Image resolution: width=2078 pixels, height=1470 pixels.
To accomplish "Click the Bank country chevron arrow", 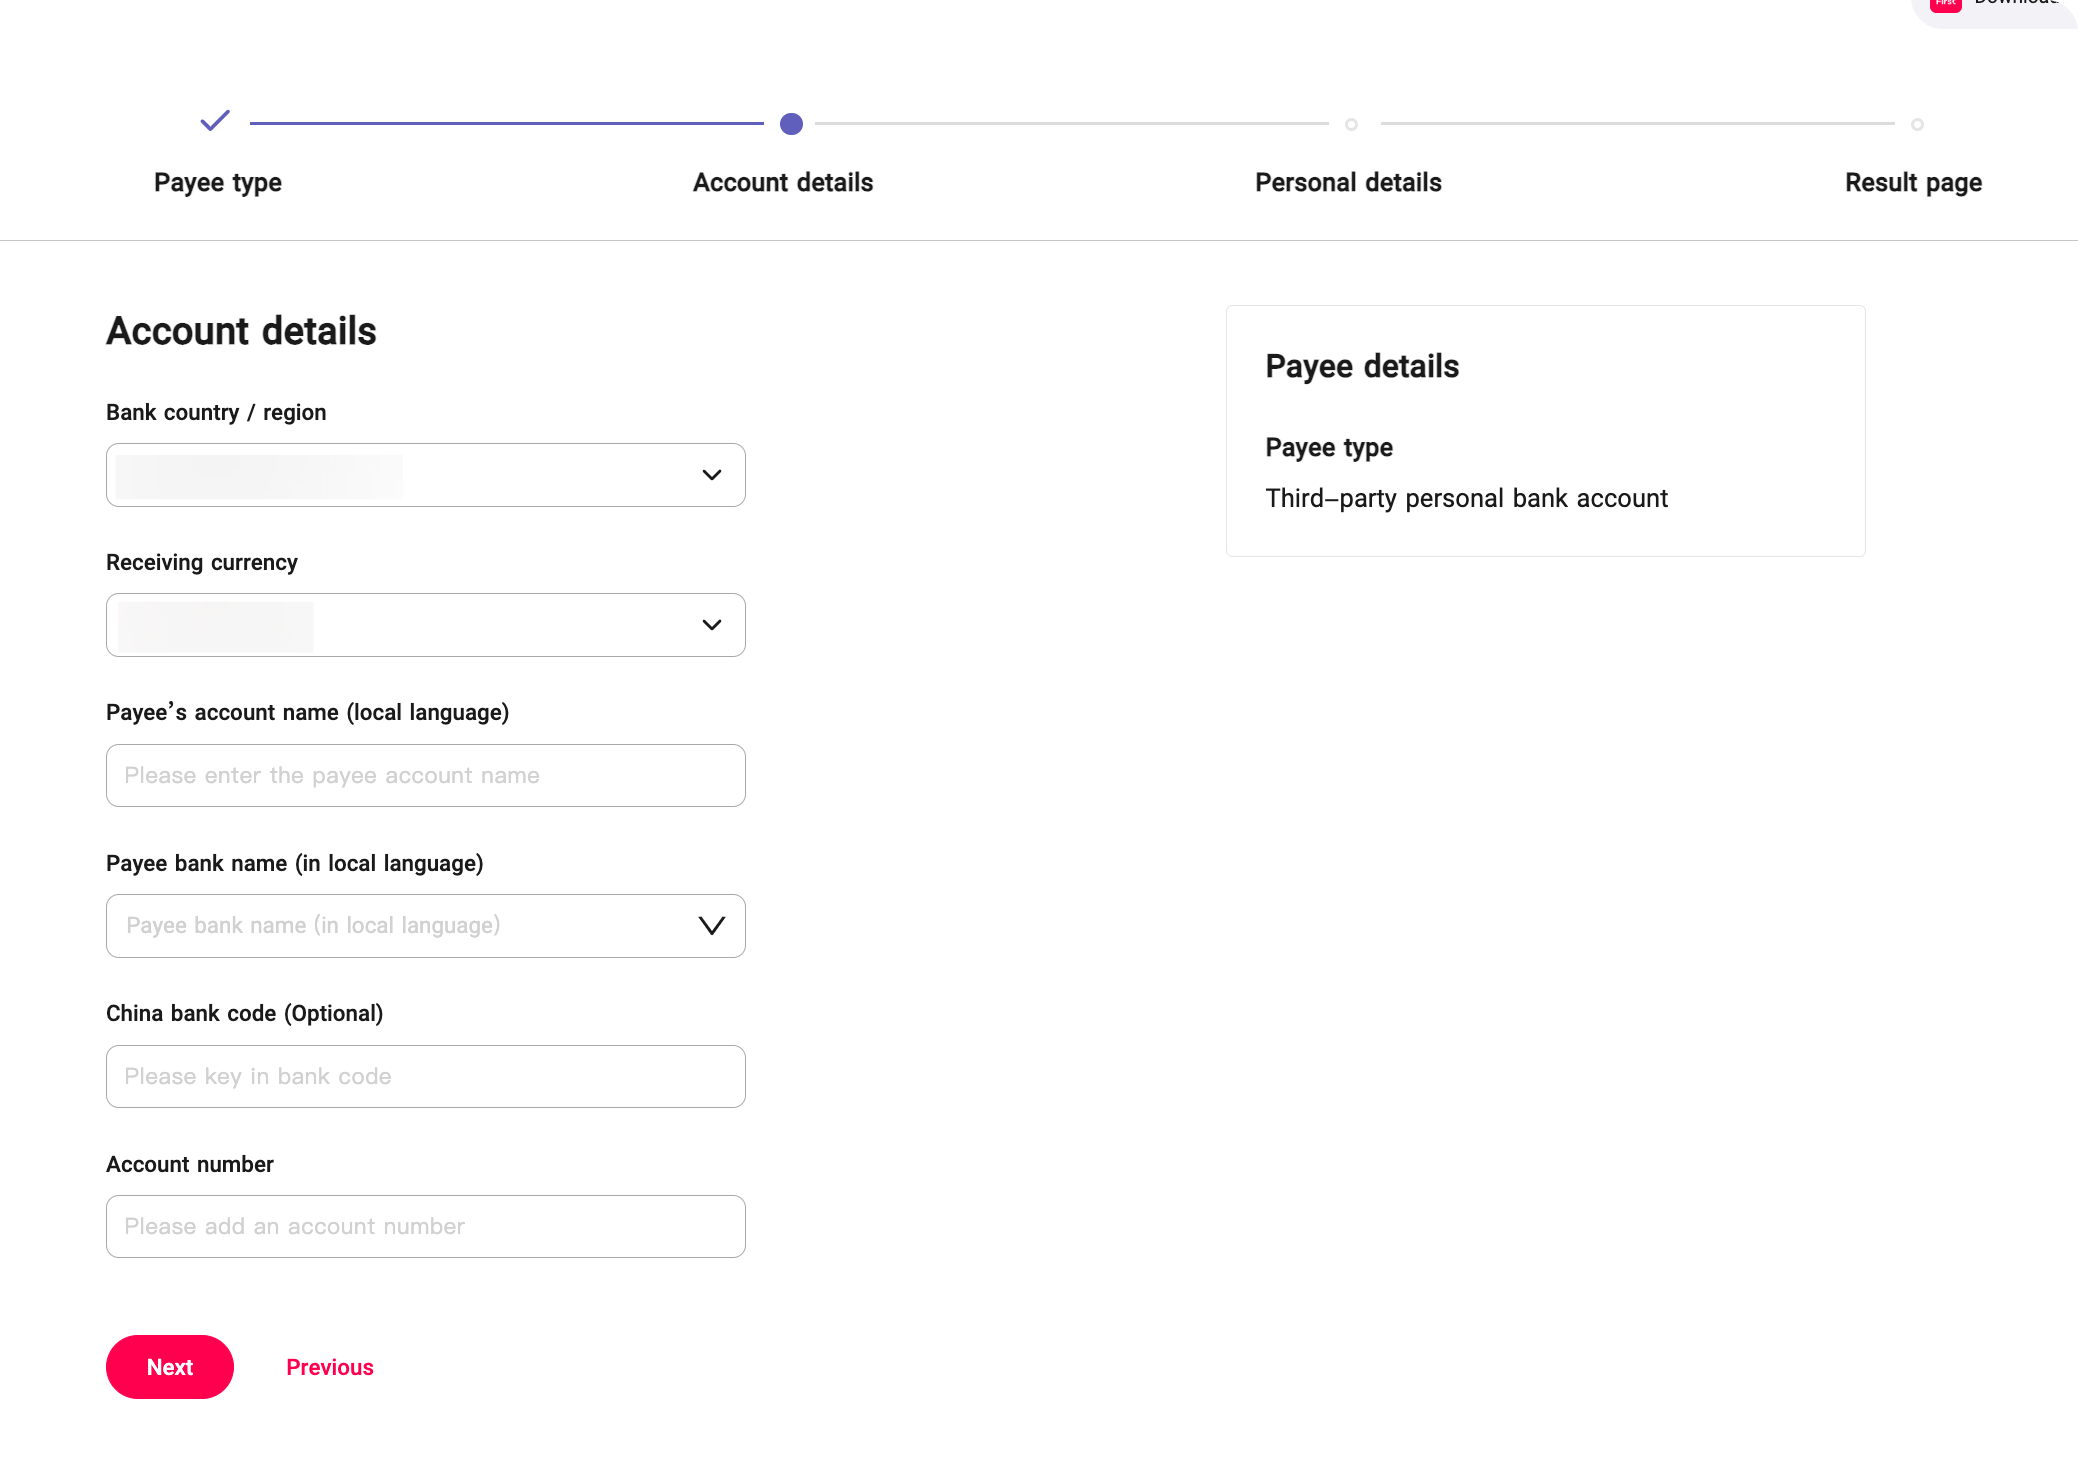I will tap(711, 475).
